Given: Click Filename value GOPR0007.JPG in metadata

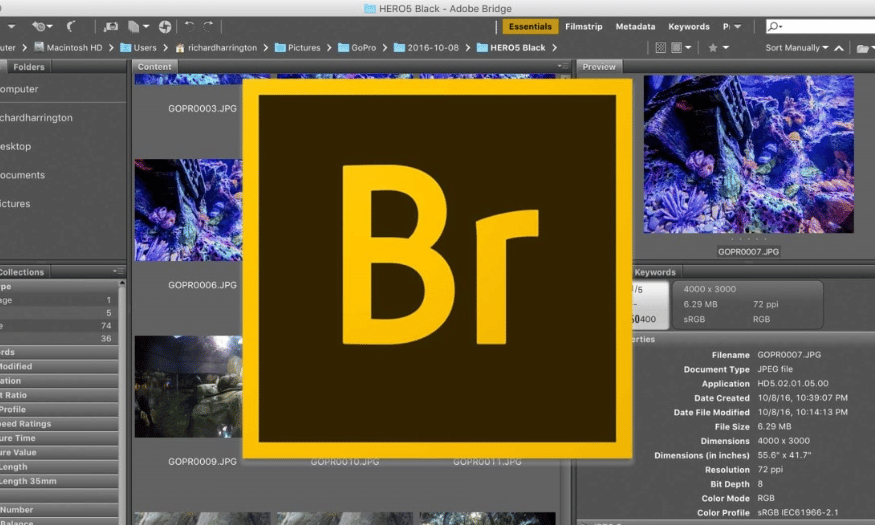Looking at the screenshot, I should tap(789, 355).
